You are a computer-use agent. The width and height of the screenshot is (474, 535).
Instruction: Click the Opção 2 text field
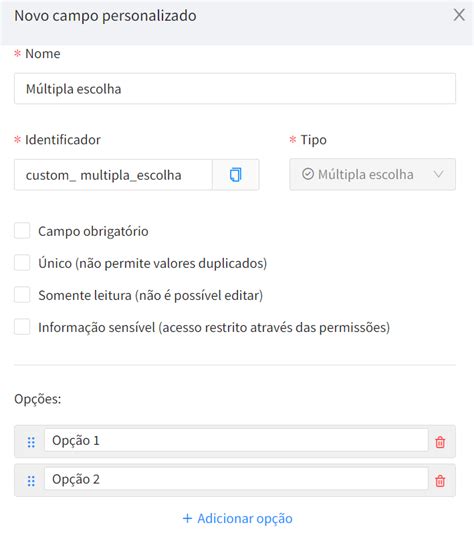[x=236, y=479]
